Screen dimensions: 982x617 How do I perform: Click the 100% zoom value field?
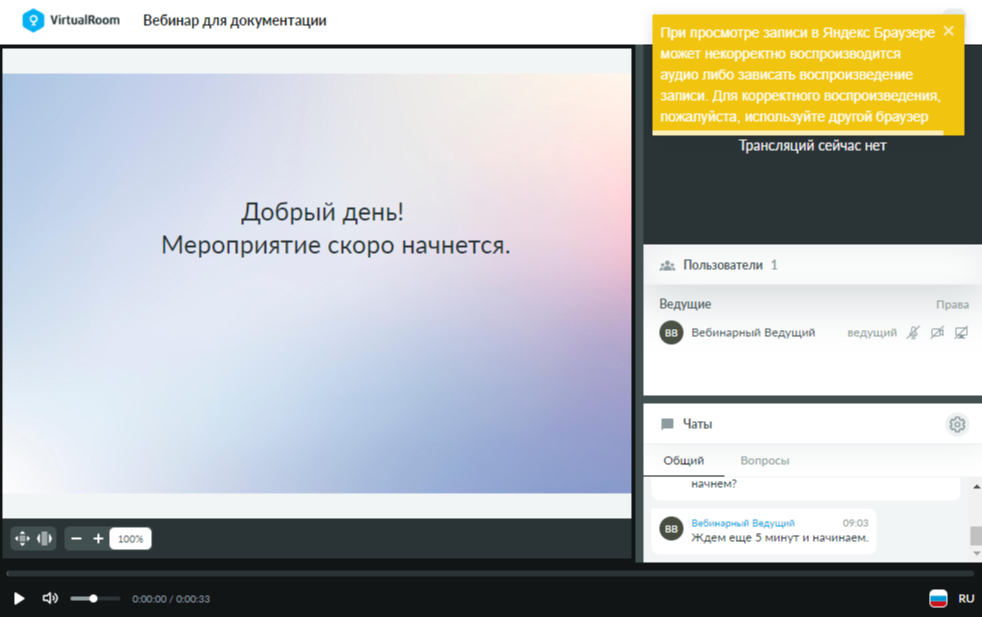(130, 539)
